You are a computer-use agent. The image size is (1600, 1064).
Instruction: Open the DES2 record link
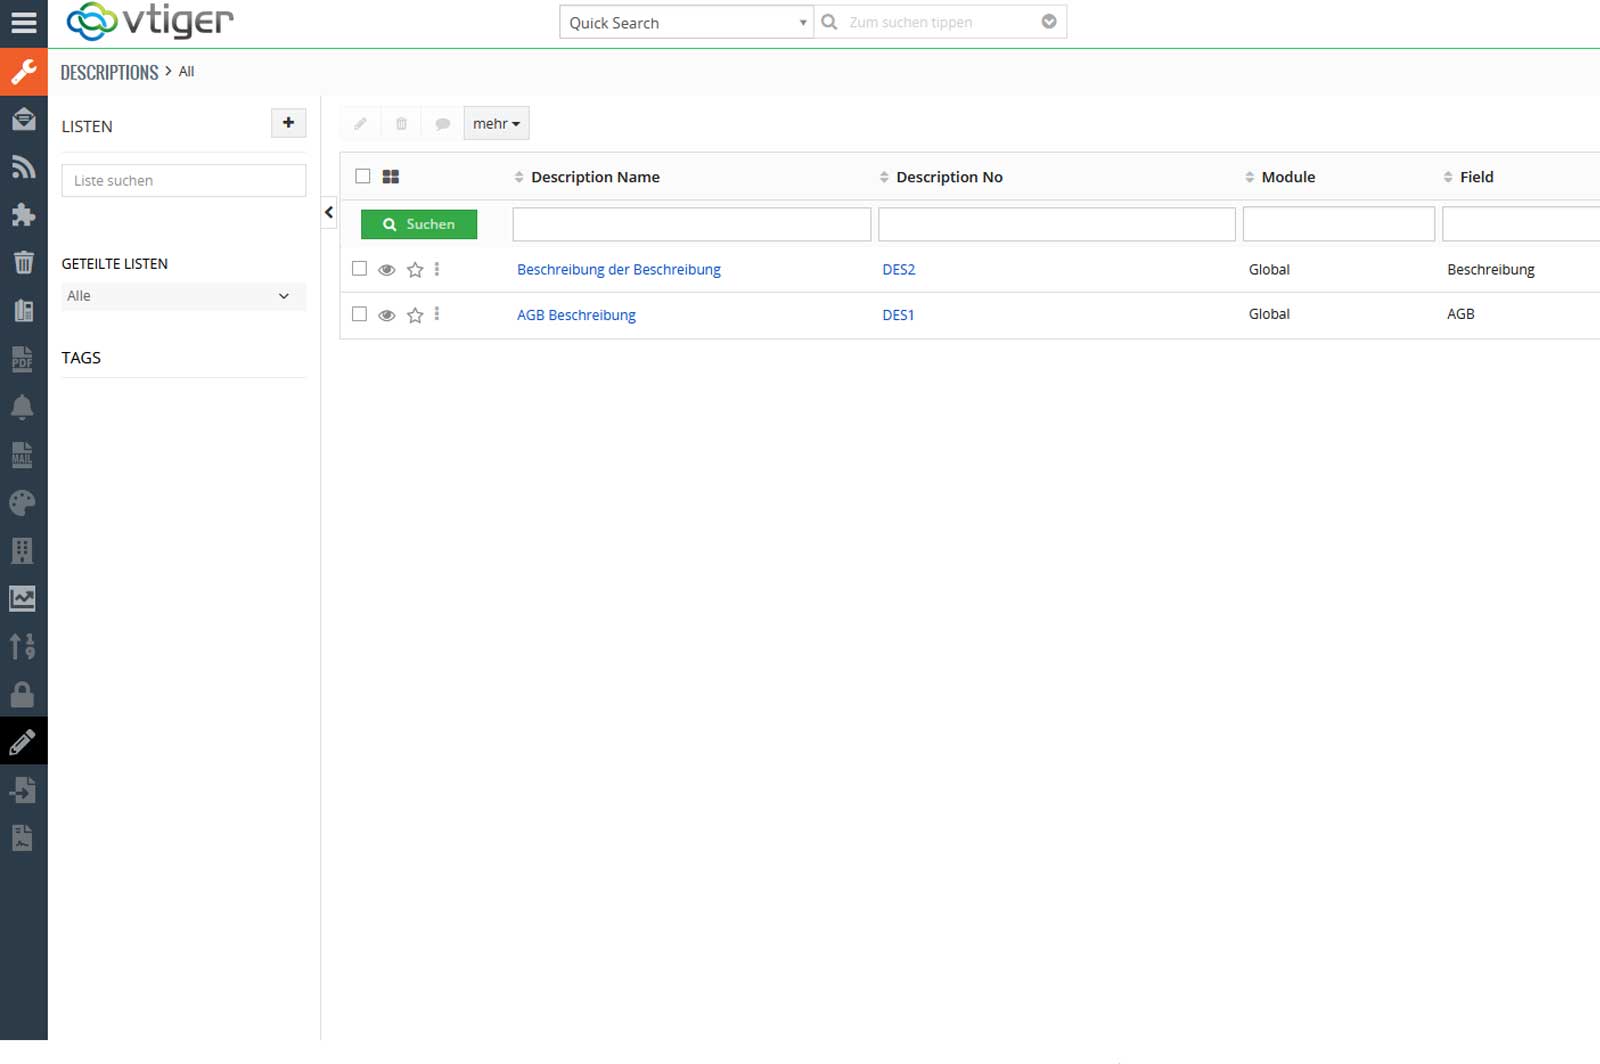pos(898,269)
